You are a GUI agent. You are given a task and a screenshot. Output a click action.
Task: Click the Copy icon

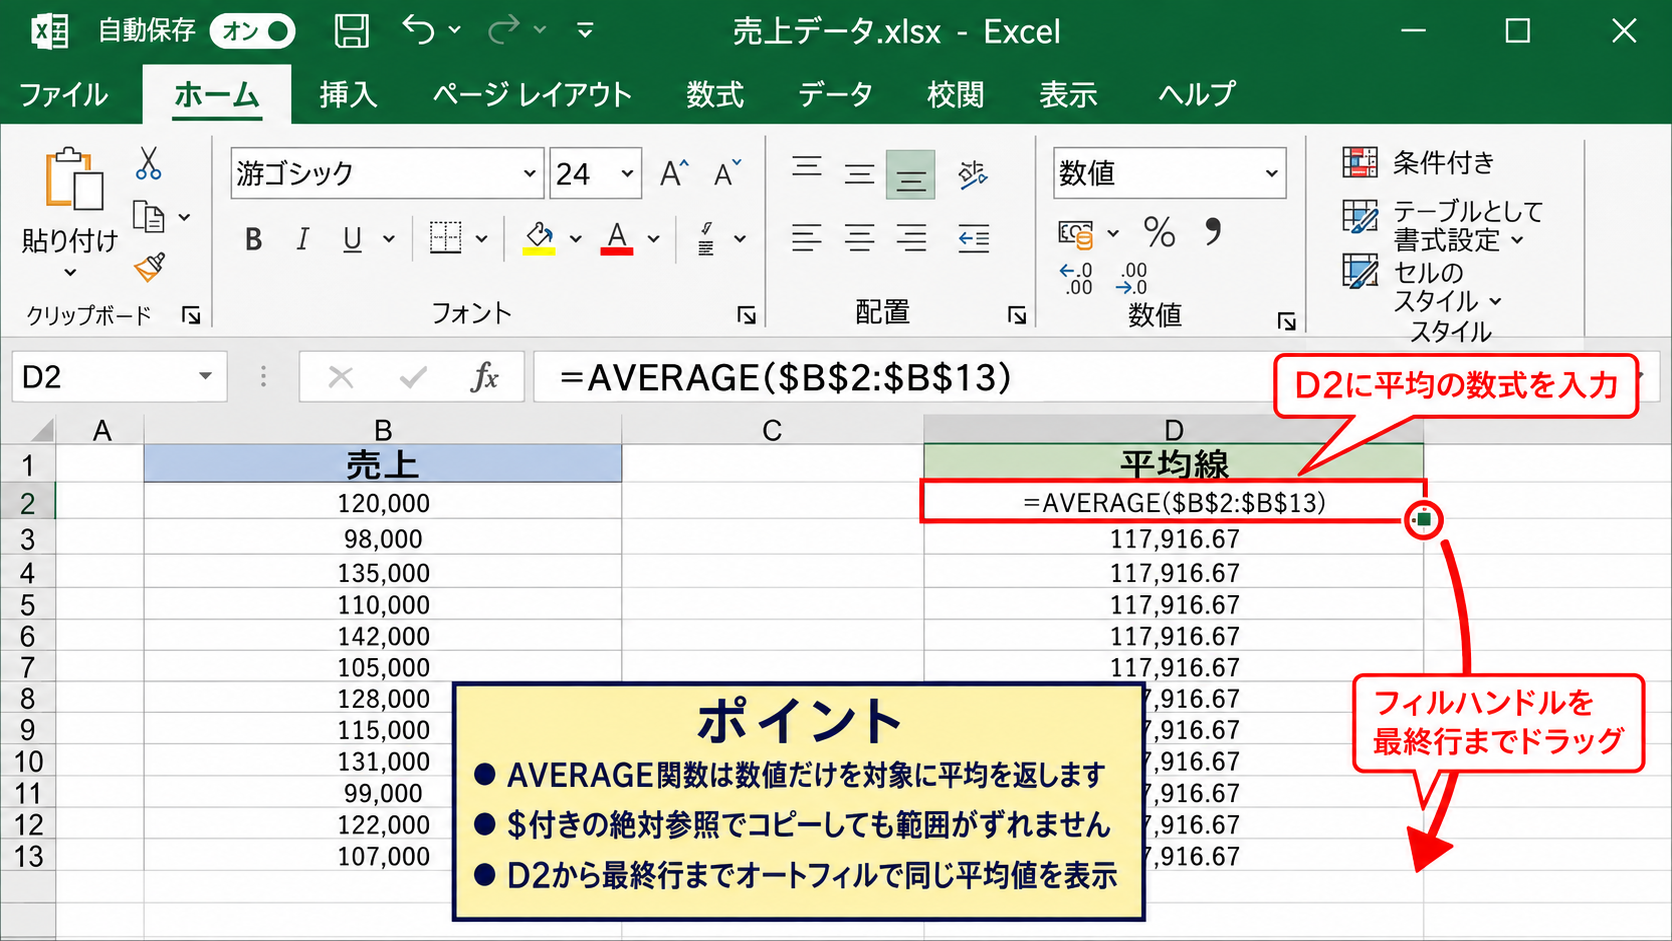click(x=149, y=216)
